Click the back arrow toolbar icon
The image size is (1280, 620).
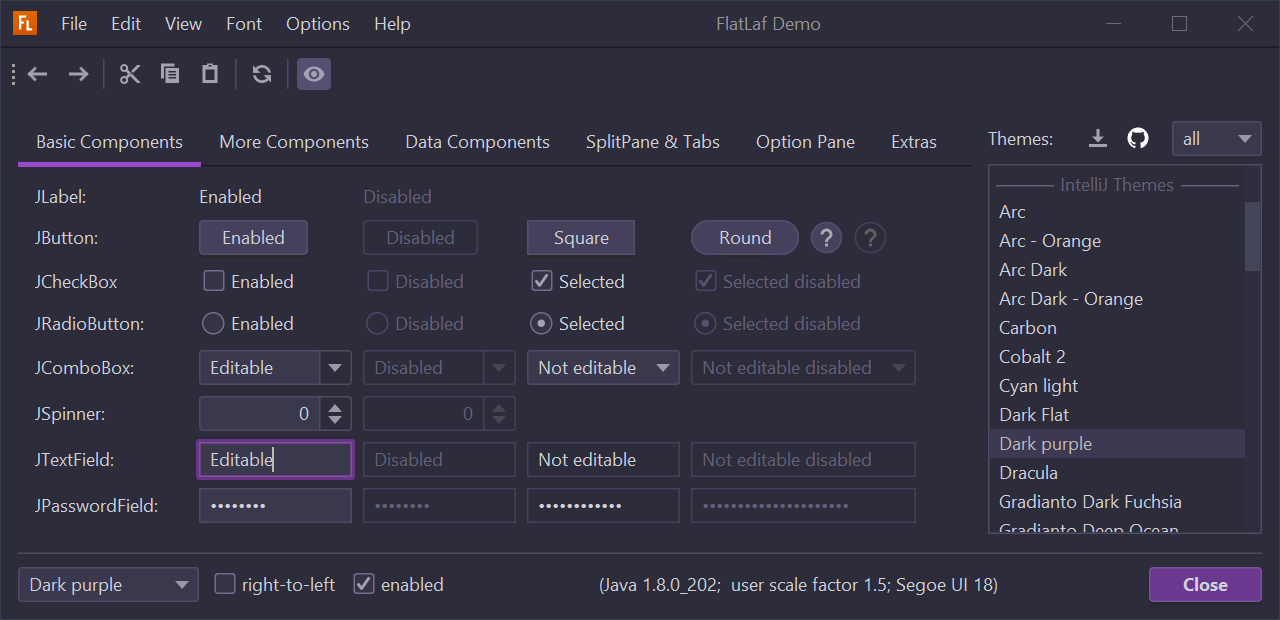pos(38,74)
